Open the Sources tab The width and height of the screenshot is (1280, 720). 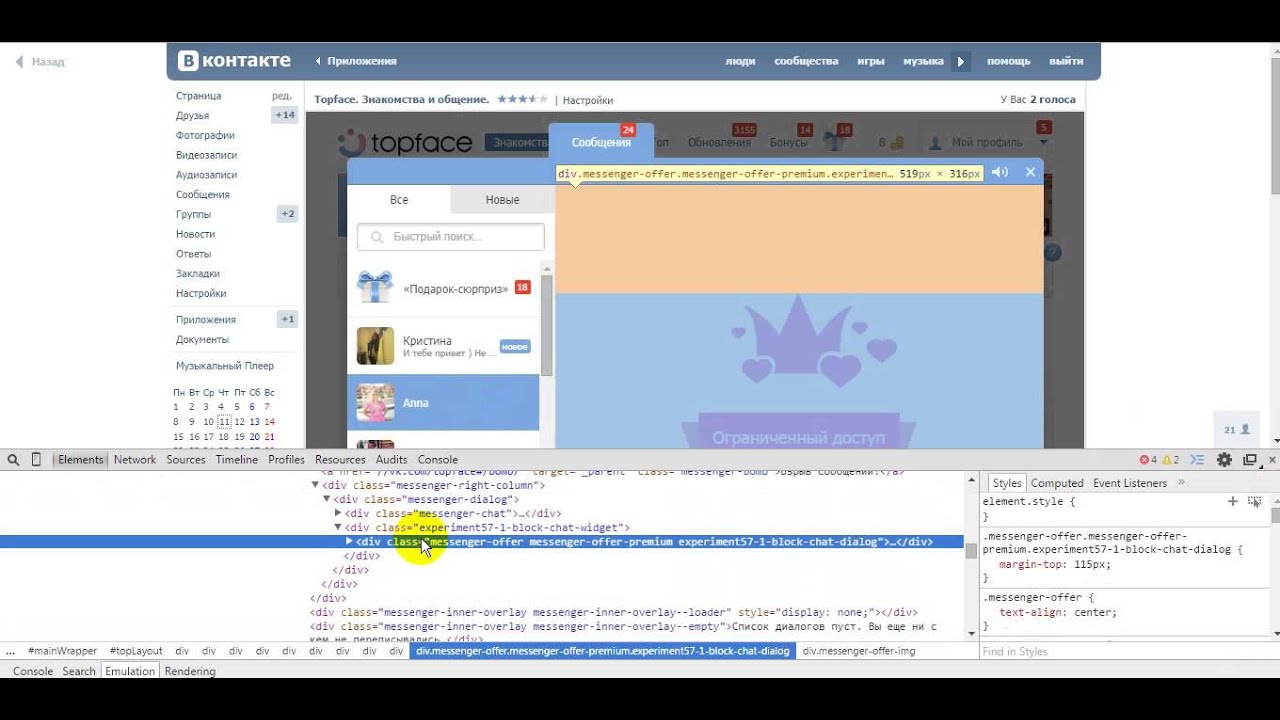tap(186, 460)
